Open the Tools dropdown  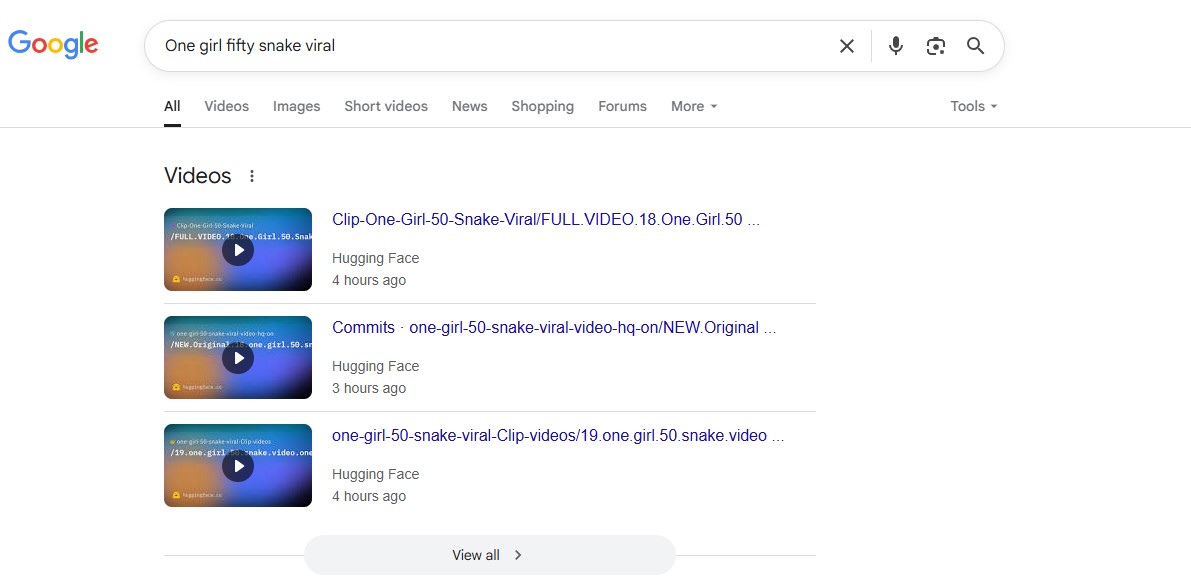click(973, 106)
